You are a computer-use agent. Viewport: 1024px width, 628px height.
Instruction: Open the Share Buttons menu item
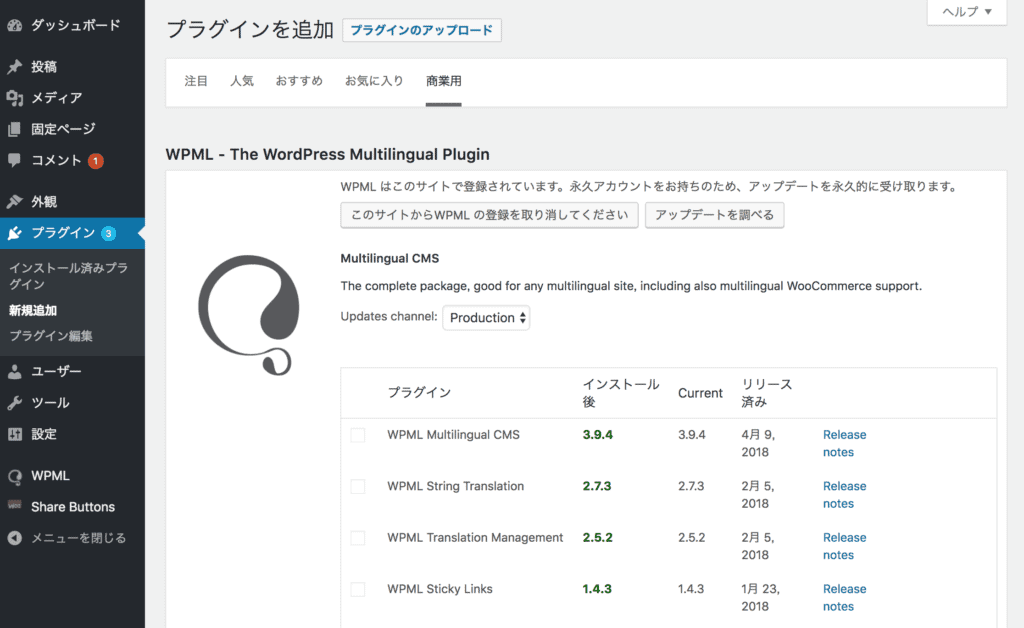(72, 507)
